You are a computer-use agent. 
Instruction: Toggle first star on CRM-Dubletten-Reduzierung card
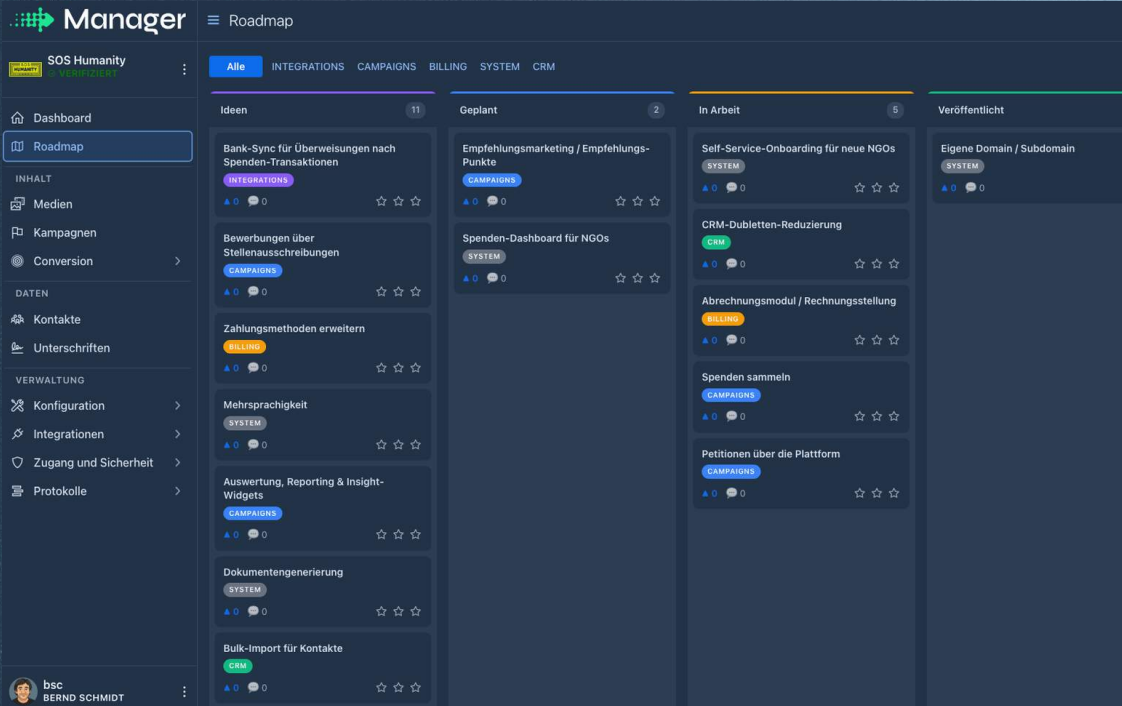tap(859, 264)
